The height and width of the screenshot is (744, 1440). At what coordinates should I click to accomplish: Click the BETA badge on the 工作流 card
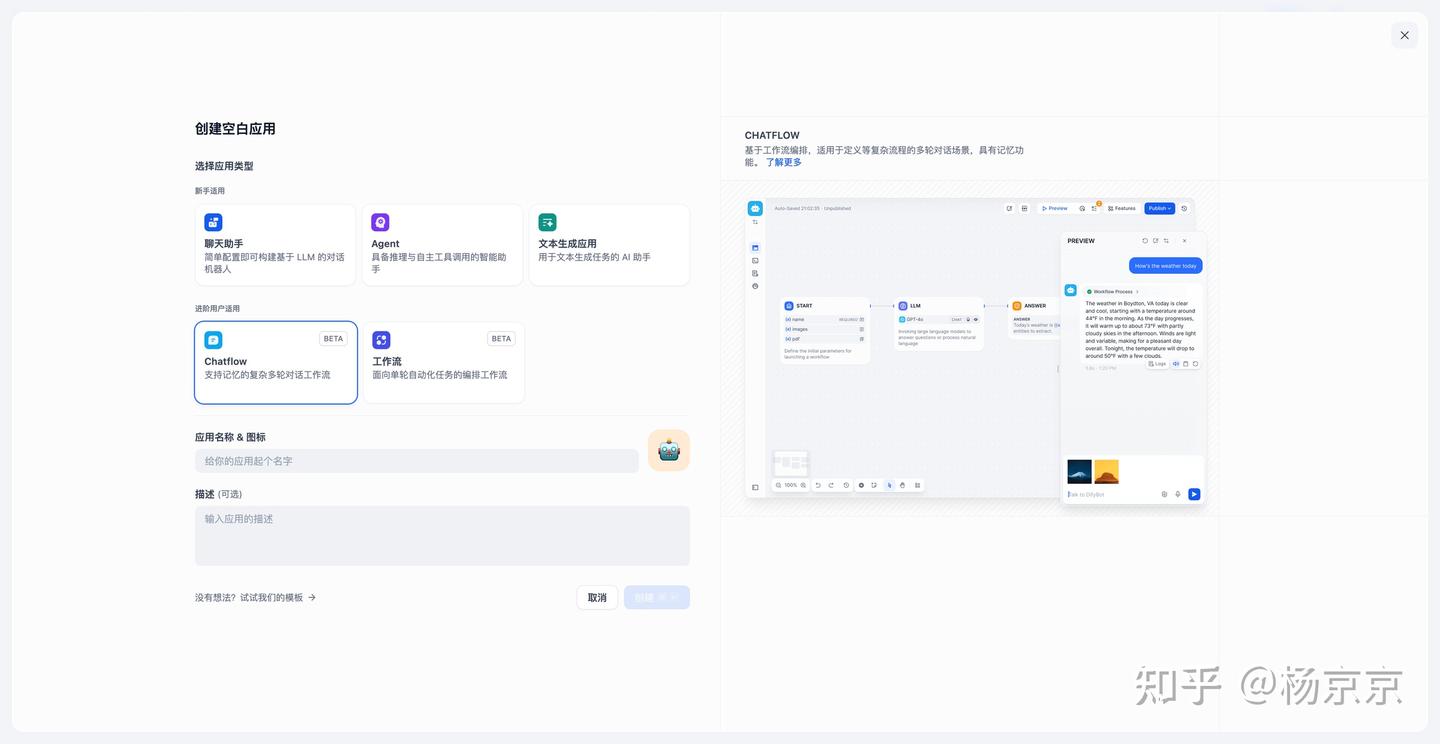pos(501,339)
